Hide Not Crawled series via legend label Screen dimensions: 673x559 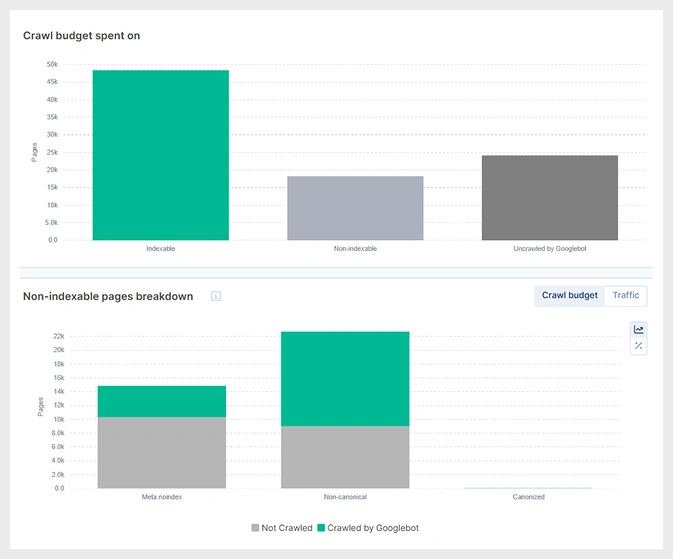[x=287, y=527]
